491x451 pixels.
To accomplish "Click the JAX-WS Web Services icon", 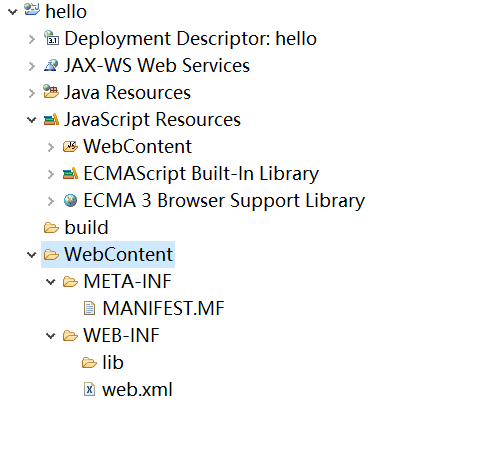I will [51, 65].
